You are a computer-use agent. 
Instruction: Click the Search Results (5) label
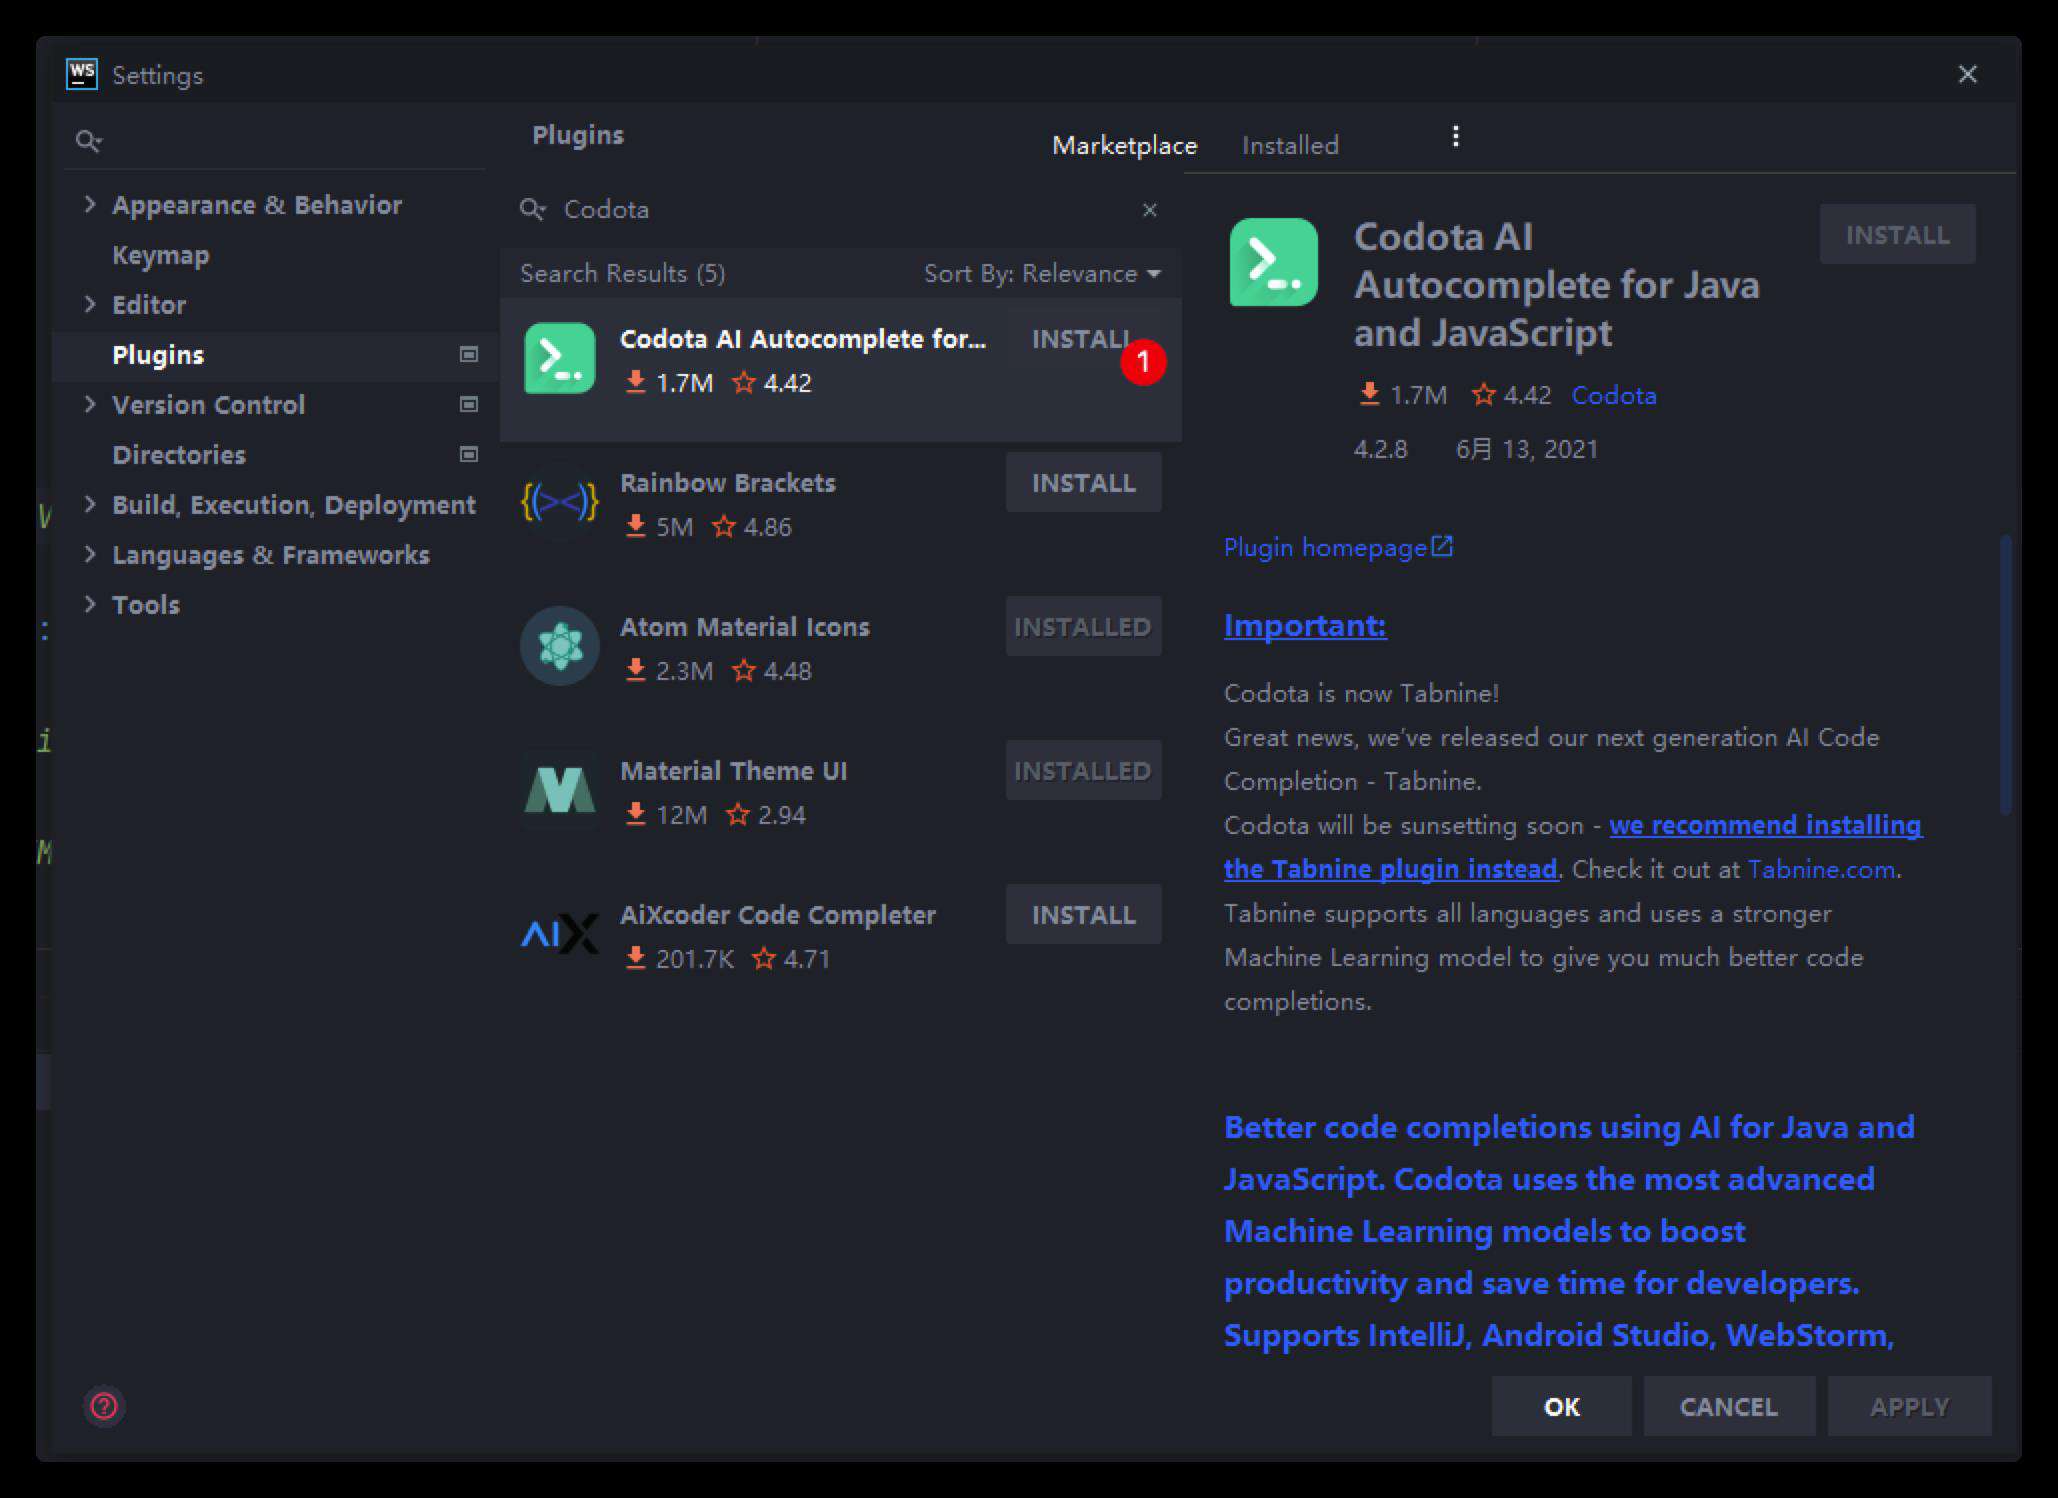coord(622,273)
